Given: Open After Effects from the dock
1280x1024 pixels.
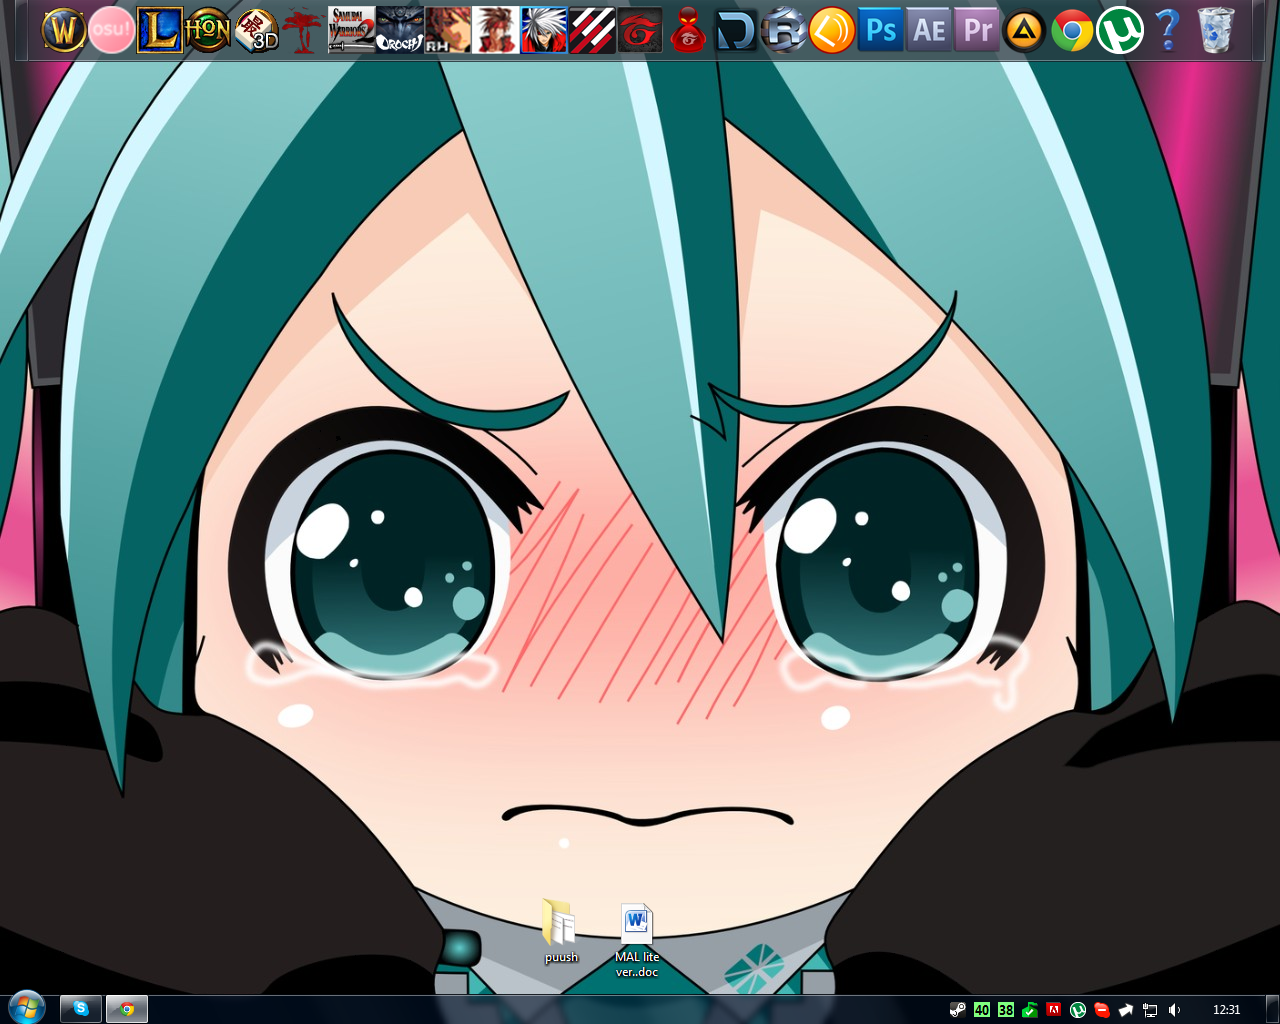Looking at the screenshot, I should (928, 28).
